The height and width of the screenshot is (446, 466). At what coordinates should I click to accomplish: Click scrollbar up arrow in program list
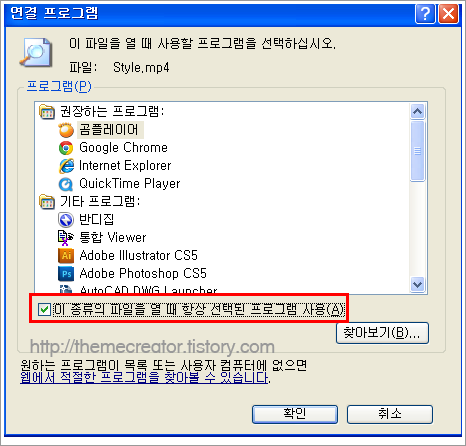[x=418, y=111]
